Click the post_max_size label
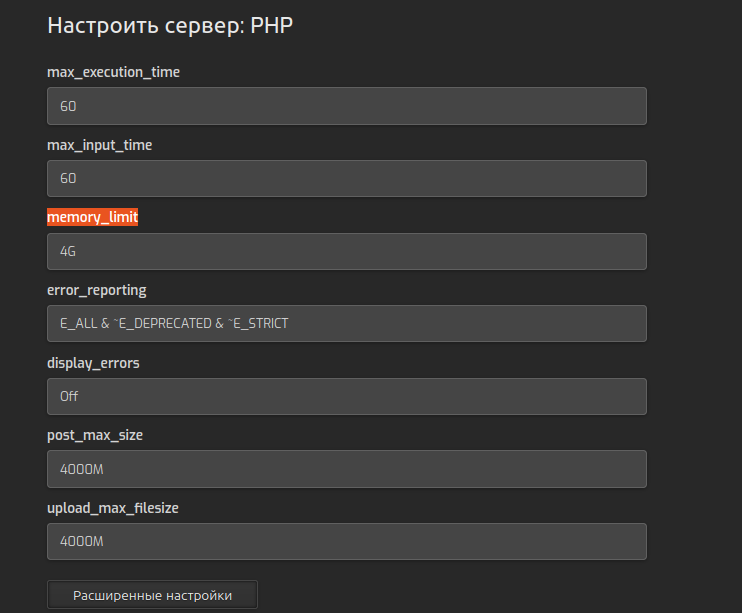Image resolution: width=742 pixels, height=613 pixels. pos(95,435)
